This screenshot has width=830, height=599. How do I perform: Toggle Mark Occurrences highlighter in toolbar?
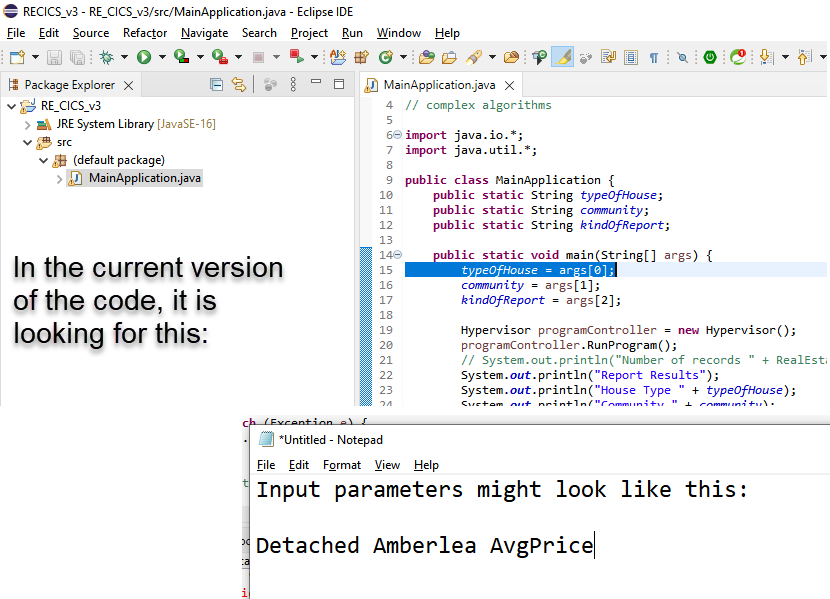tap(562, 58)
